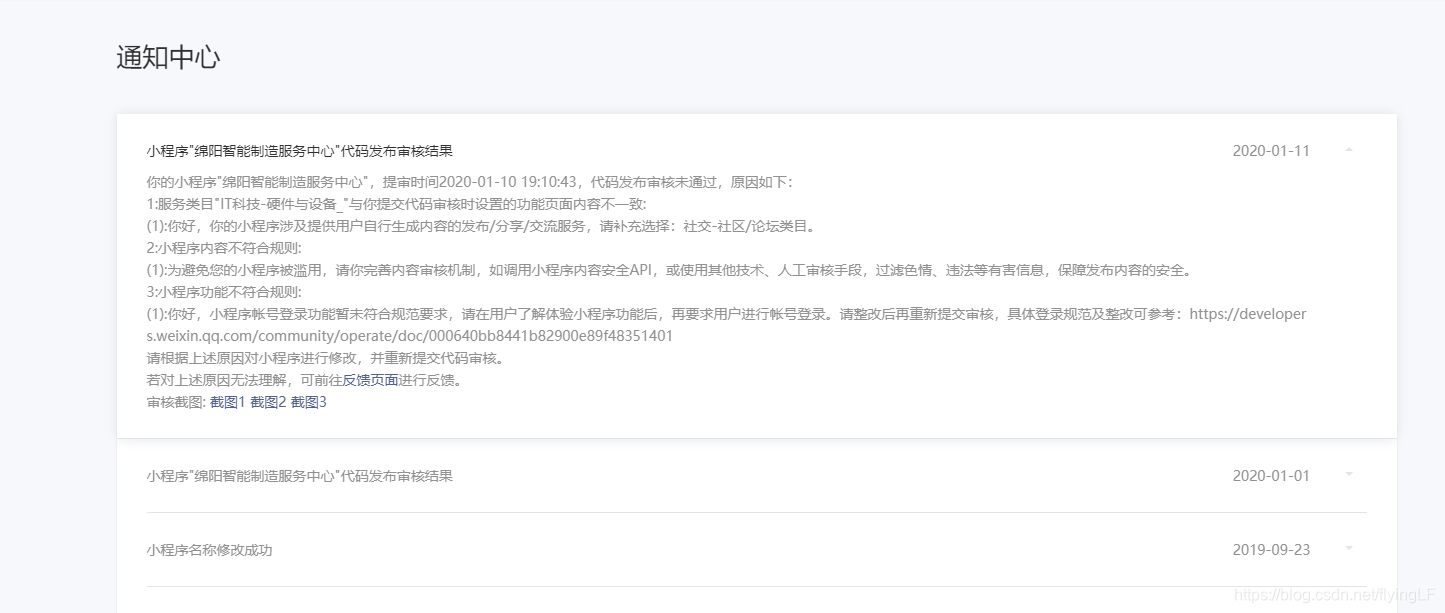Select the 通知中心 page heading
The height and width of the screenshot is (613, 1445).
pos(168,58)
